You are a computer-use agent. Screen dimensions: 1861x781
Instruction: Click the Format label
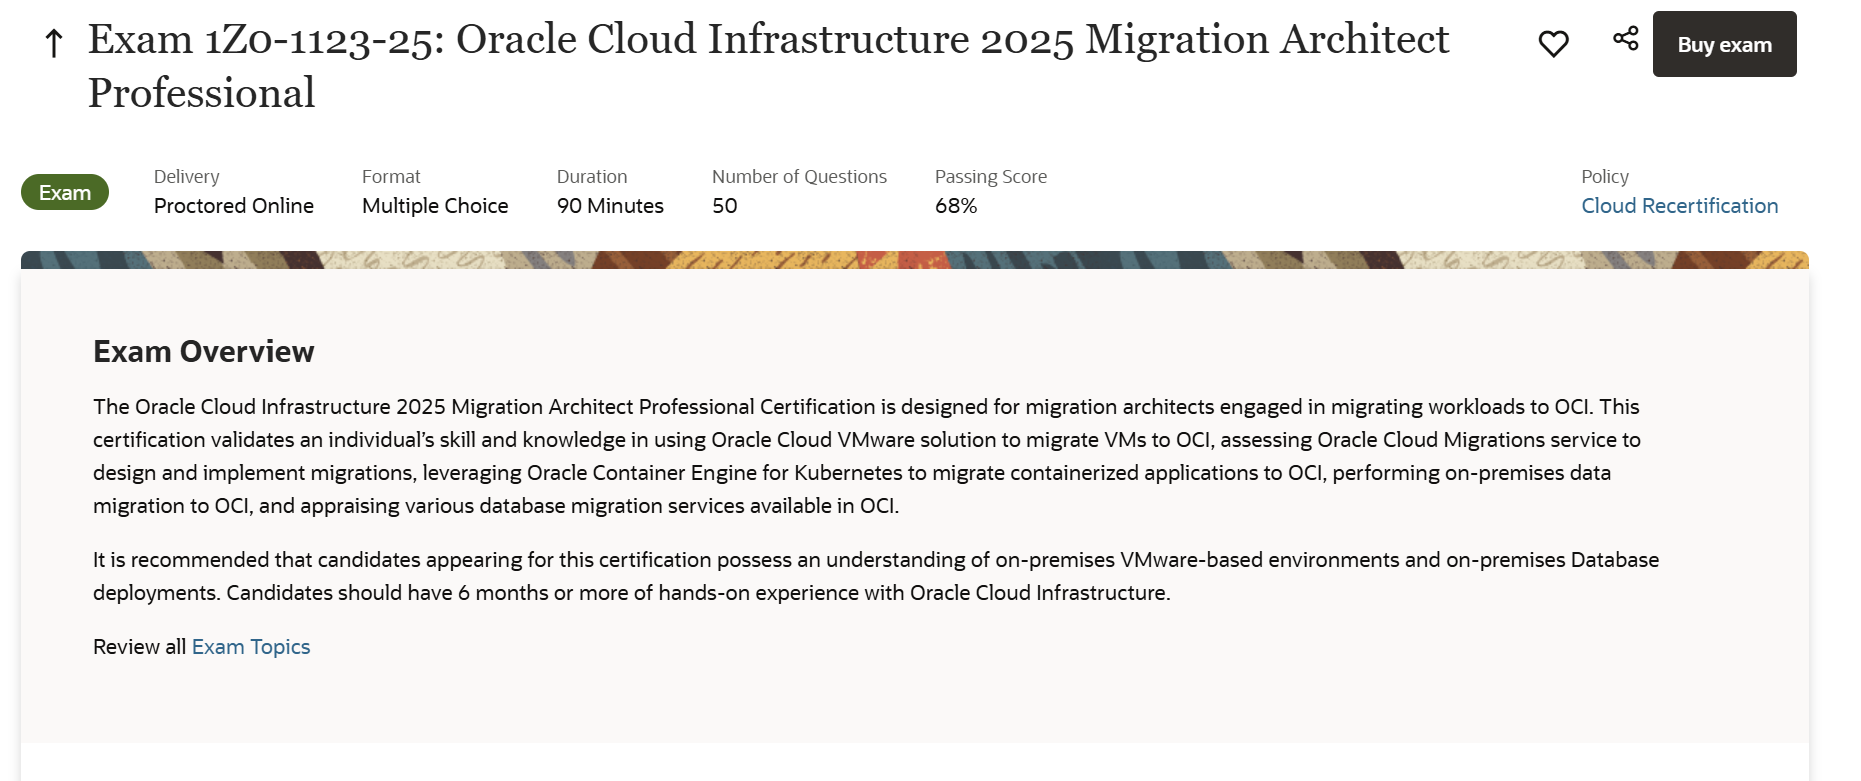391,177
